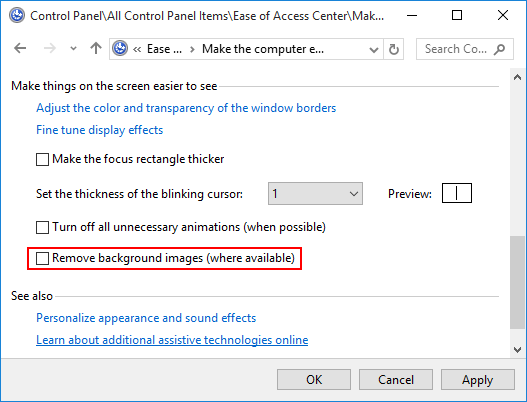527x402 pixels.
Task: Click the vertical scrollbar thumb
Action: click(x=517, y=282)
